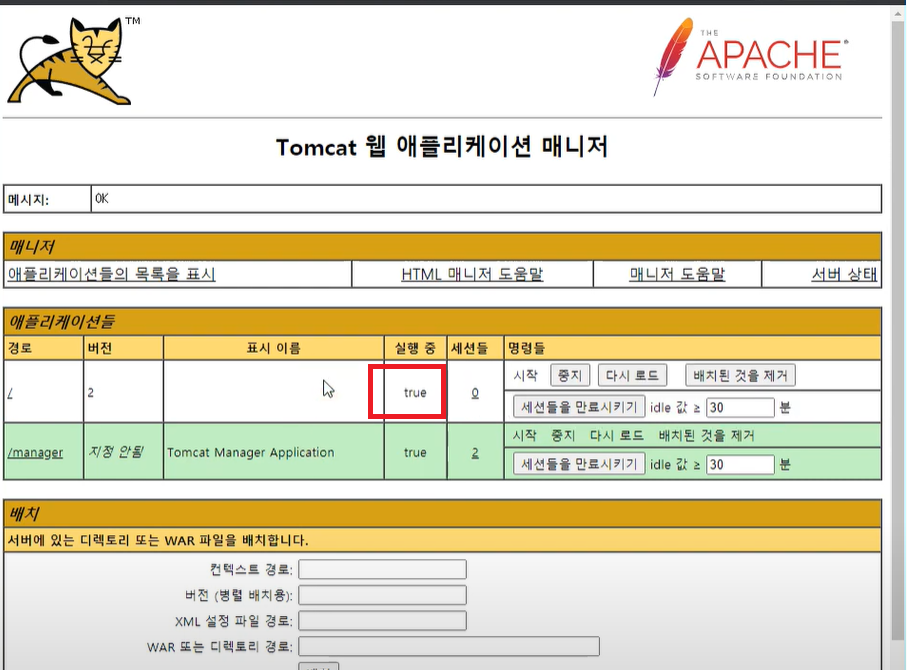
Task: Click 세션들을 만료시키기 for root app
Action: (x=579, y=407)
